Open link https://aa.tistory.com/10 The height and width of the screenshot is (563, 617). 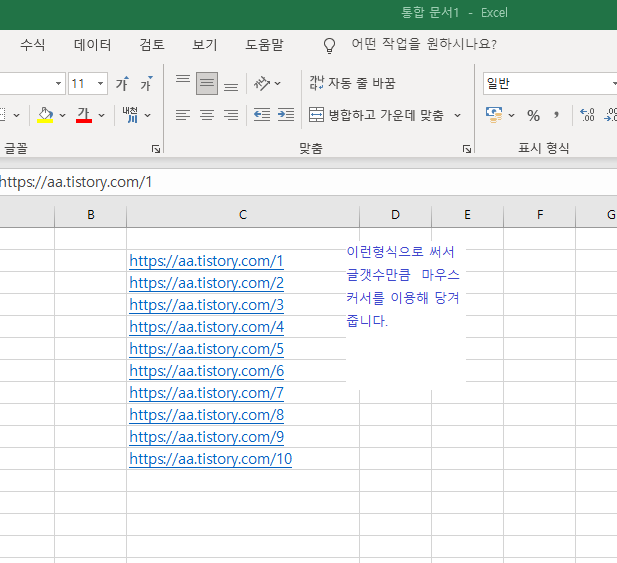coord(211,459)
